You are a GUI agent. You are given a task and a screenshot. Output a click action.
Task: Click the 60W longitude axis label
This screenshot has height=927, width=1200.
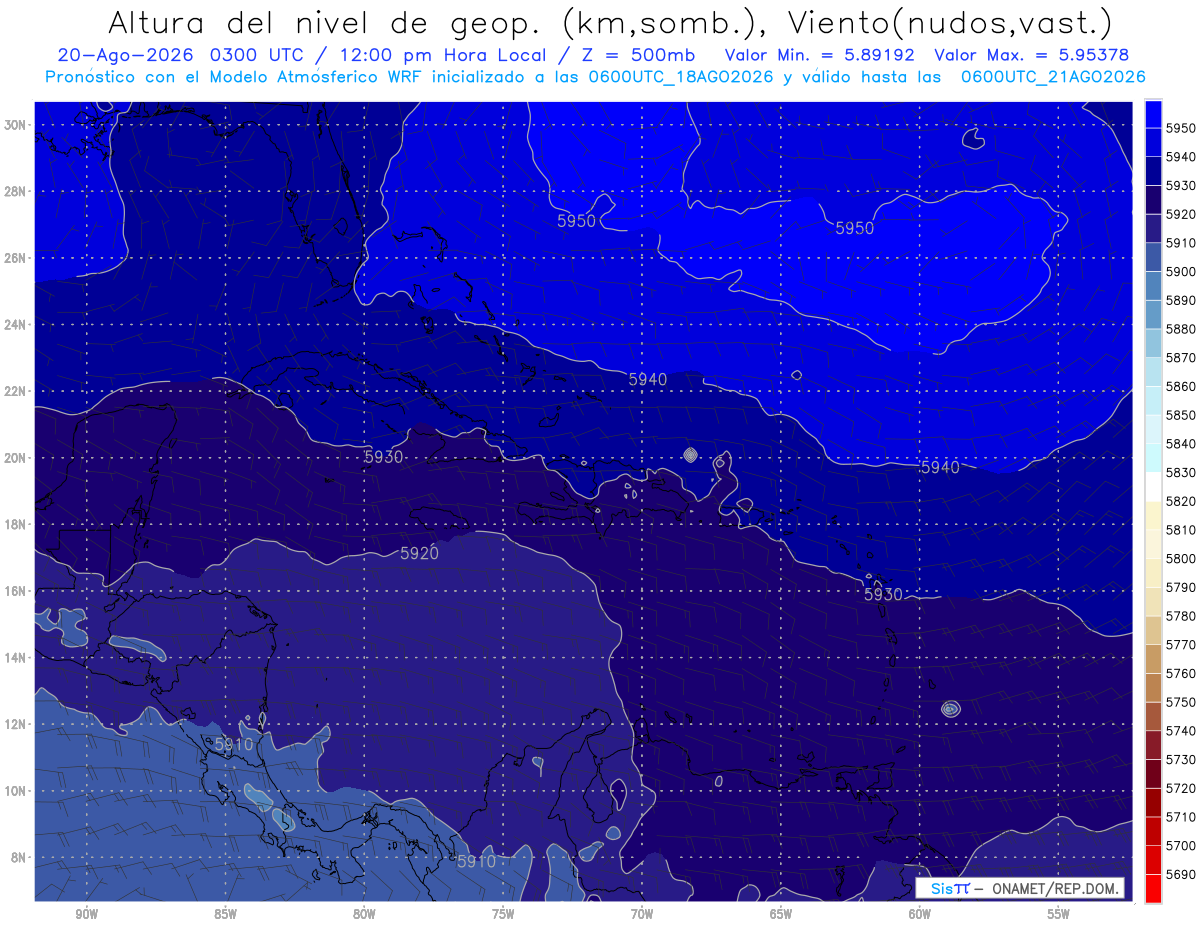pyautogui.click(x=920, y=914)
